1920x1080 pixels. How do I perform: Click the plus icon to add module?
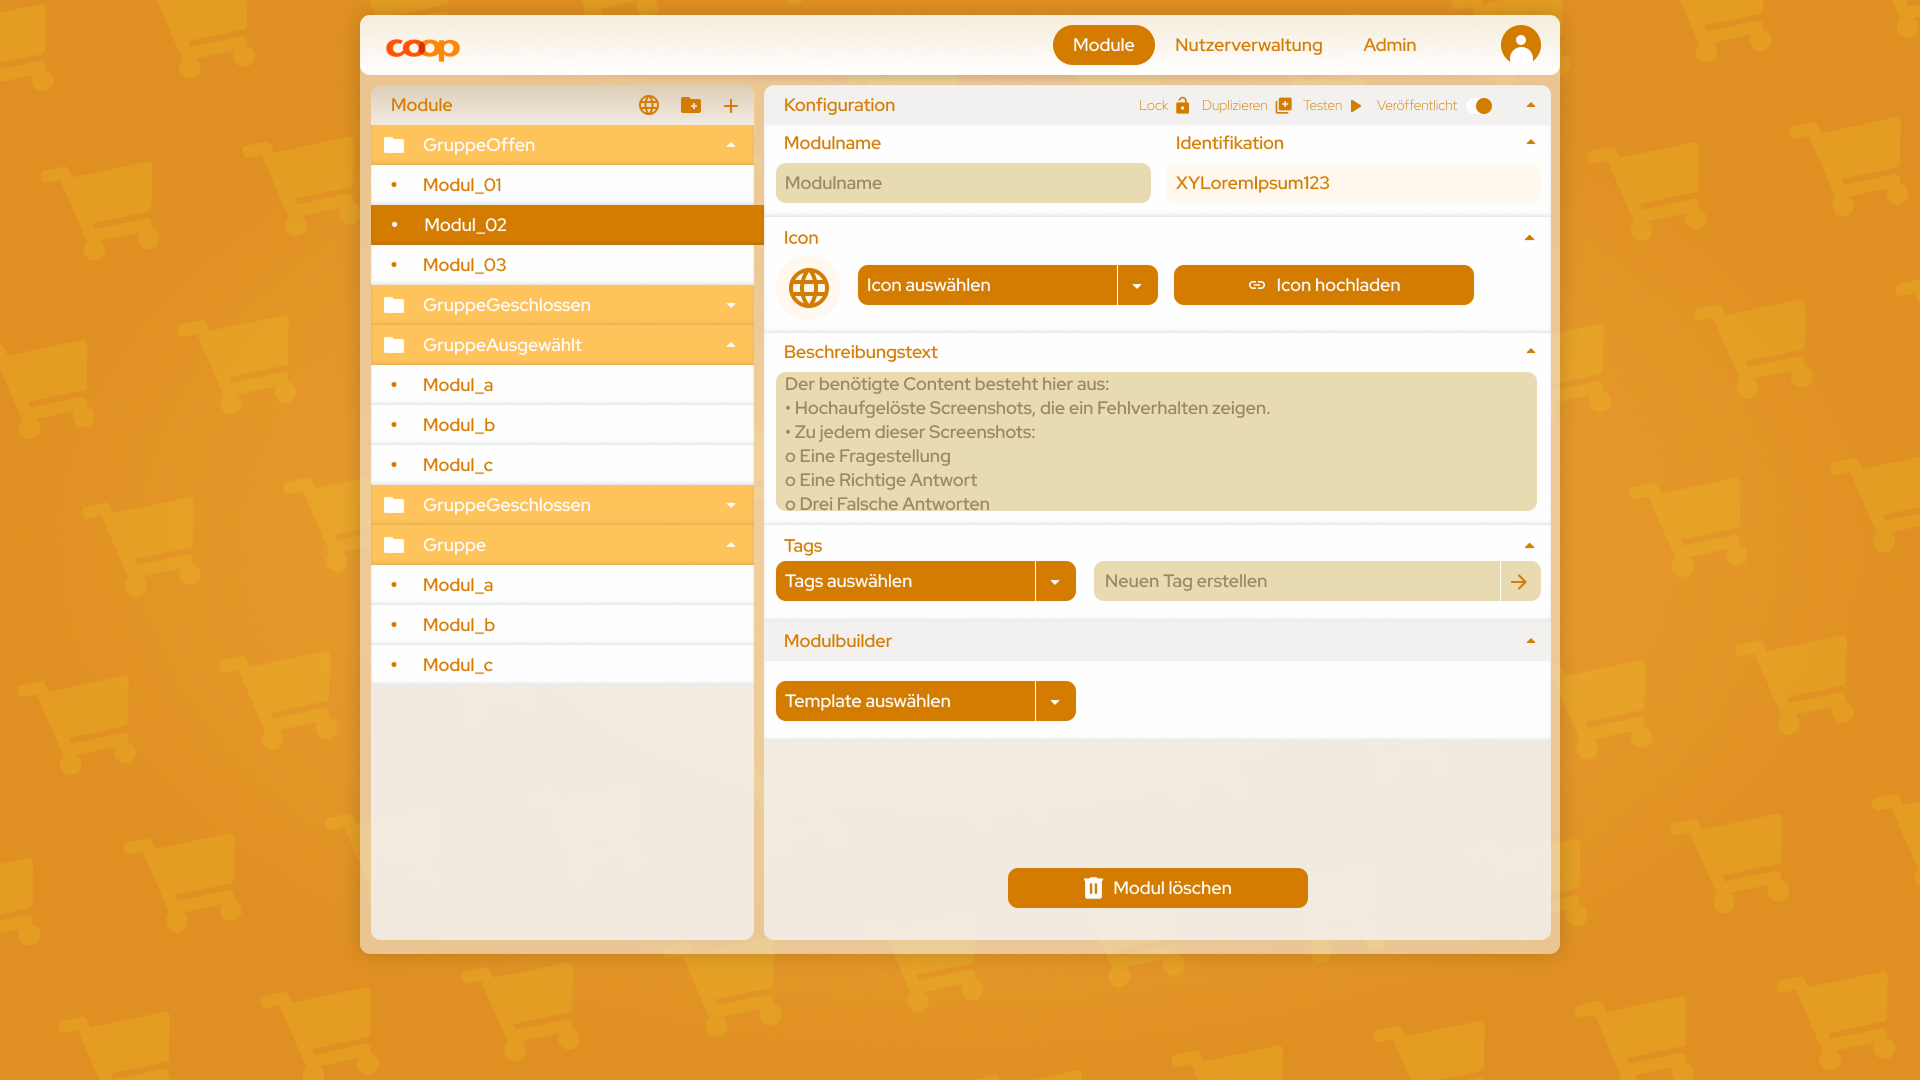(731, 105)
